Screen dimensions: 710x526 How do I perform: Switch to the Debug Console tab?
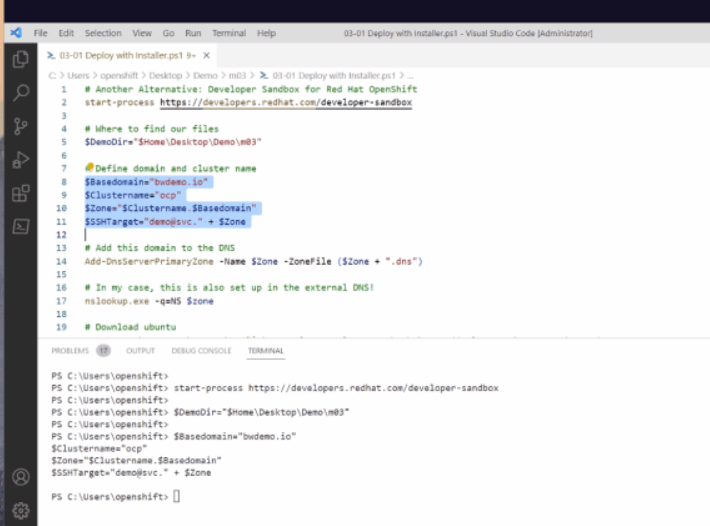[201, 350]
